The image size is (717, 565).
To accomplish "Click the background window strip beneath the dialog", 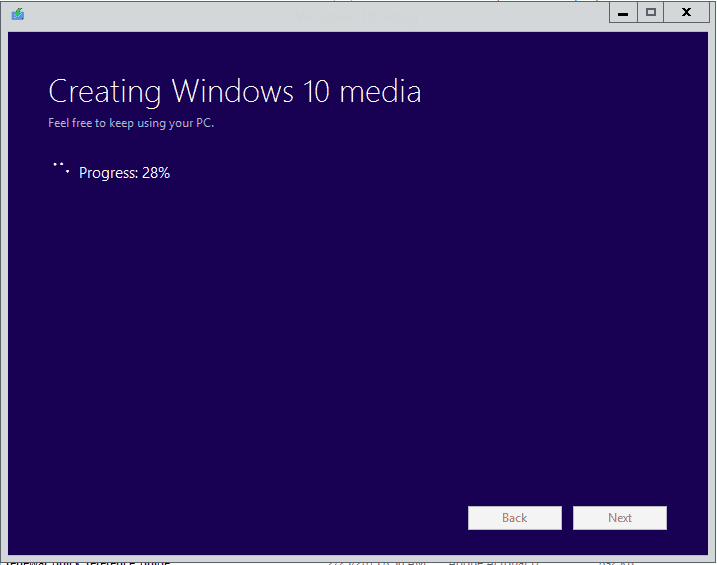I will coord(360,561).
